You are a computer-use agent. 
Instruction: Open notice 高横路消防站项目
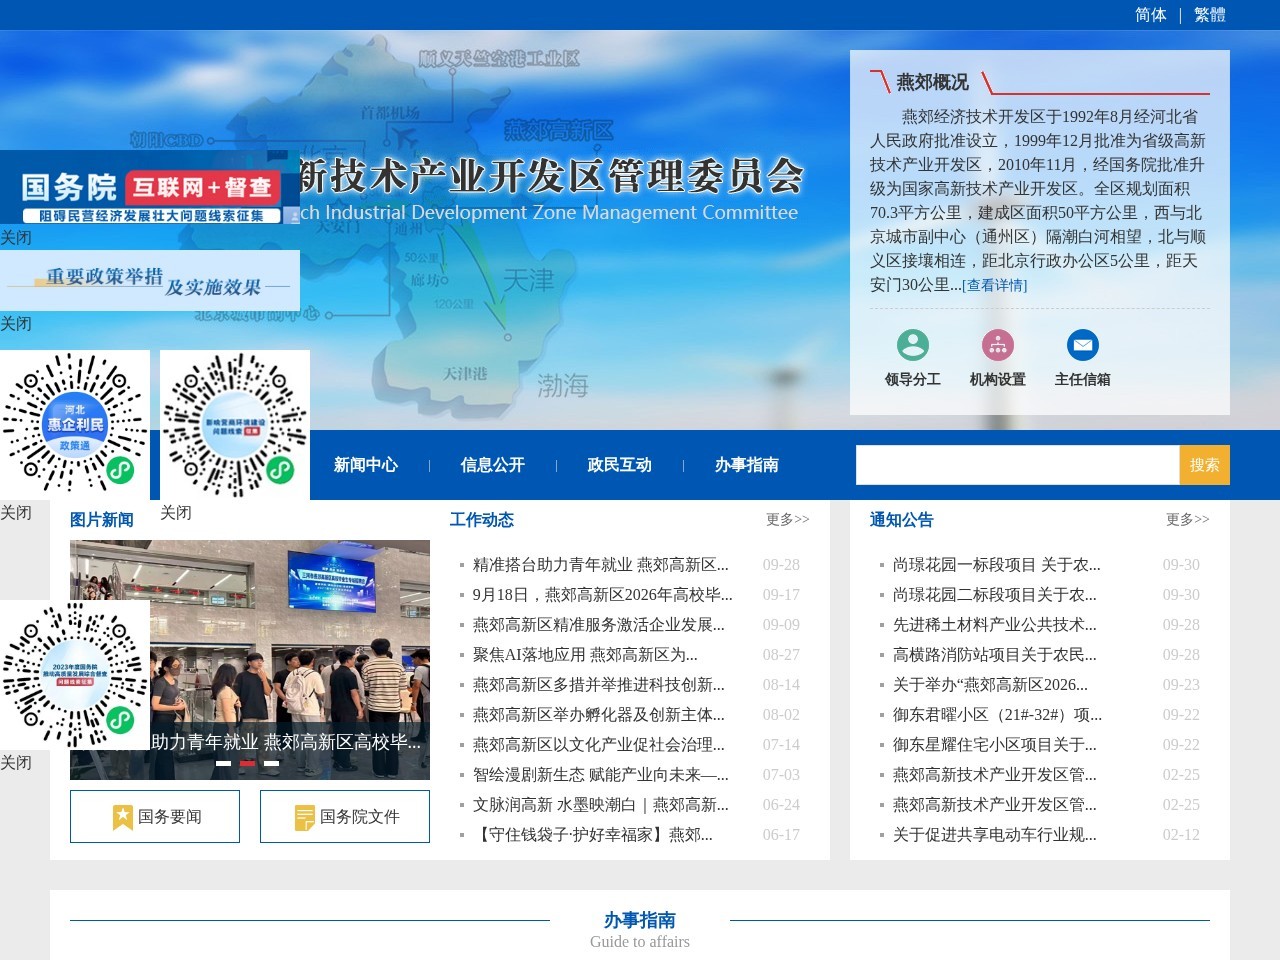click(995, 655)
